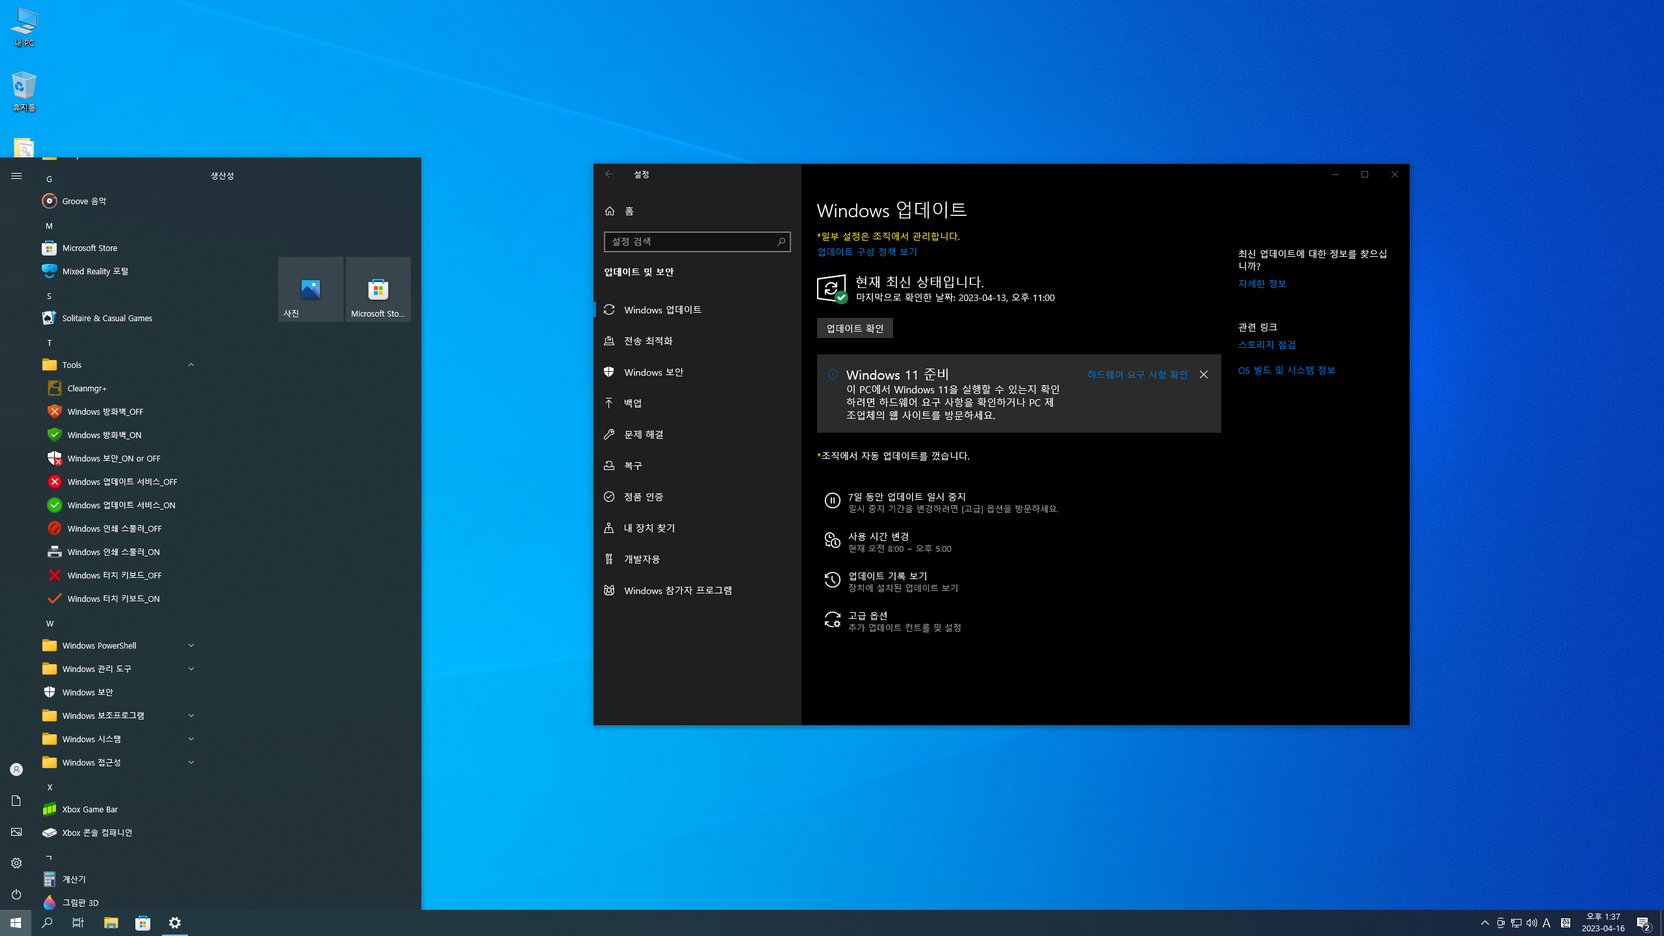The image size is (1664, 936).
Task: Select 개발자용 sidebar item
Action: [x=697, y=559]
